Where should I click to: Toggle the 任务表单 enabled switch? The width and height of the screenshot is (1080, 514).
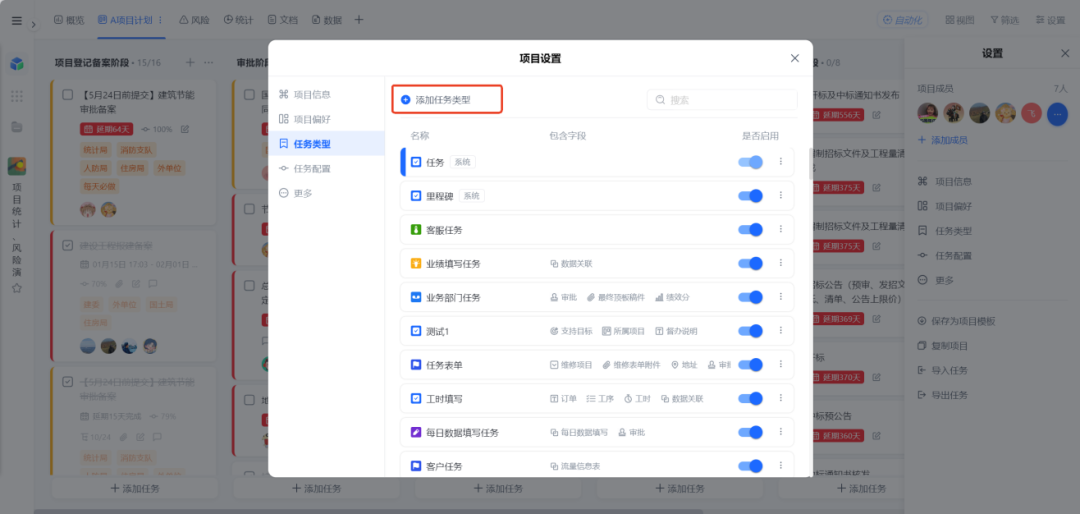tap(750, 364)
